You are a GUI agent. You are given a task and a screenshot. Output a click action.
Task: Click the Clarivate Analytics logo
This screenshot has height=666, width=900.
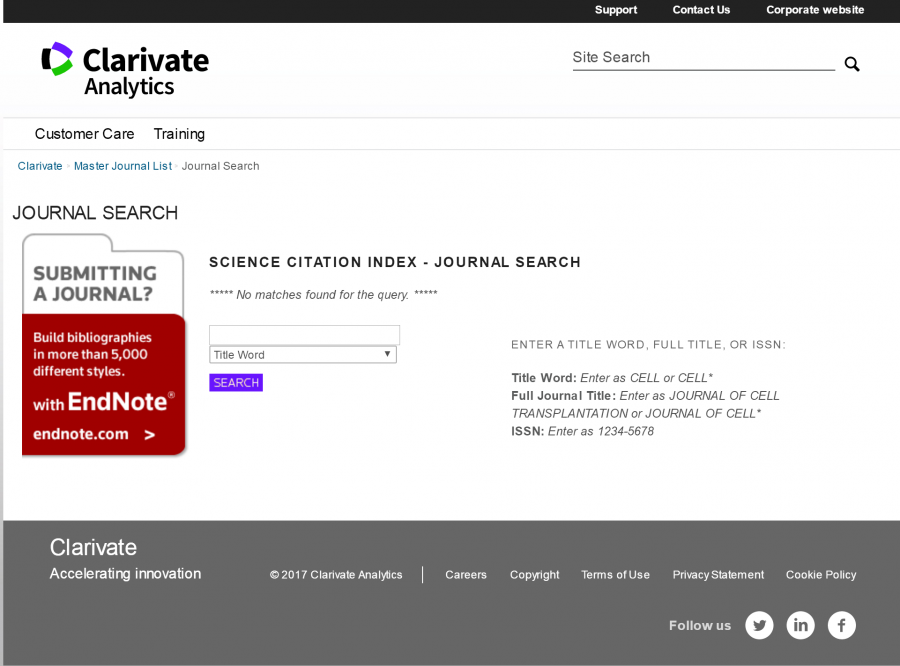coord(125,70)
